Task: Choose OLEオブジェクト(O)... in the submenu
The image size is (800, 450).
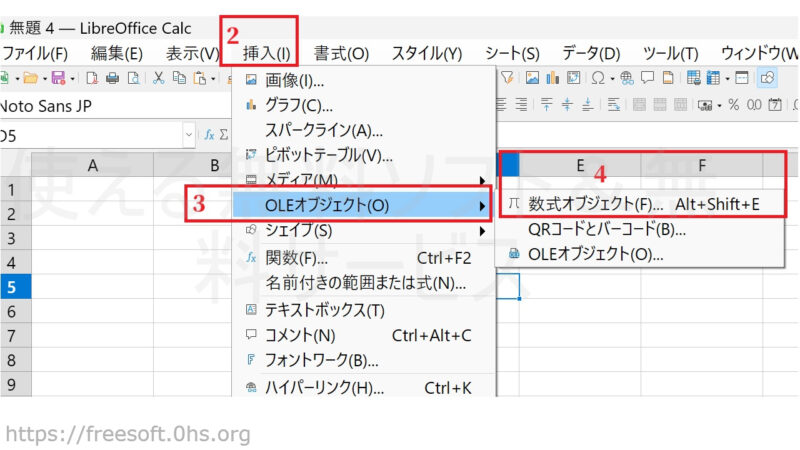Action: (x=641, y=254)
